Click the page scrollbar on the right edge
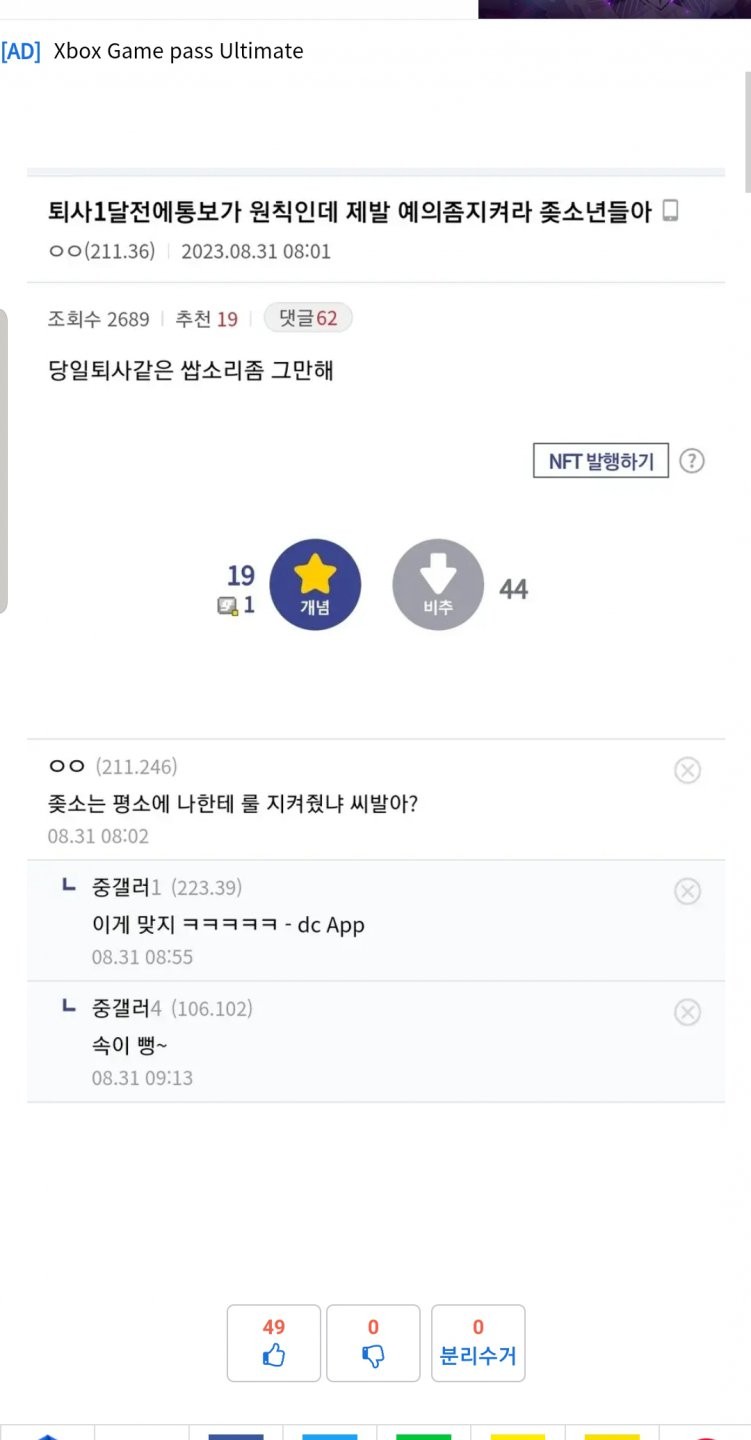The width and height of the screenshot is (751, 1440). [745, 130]
